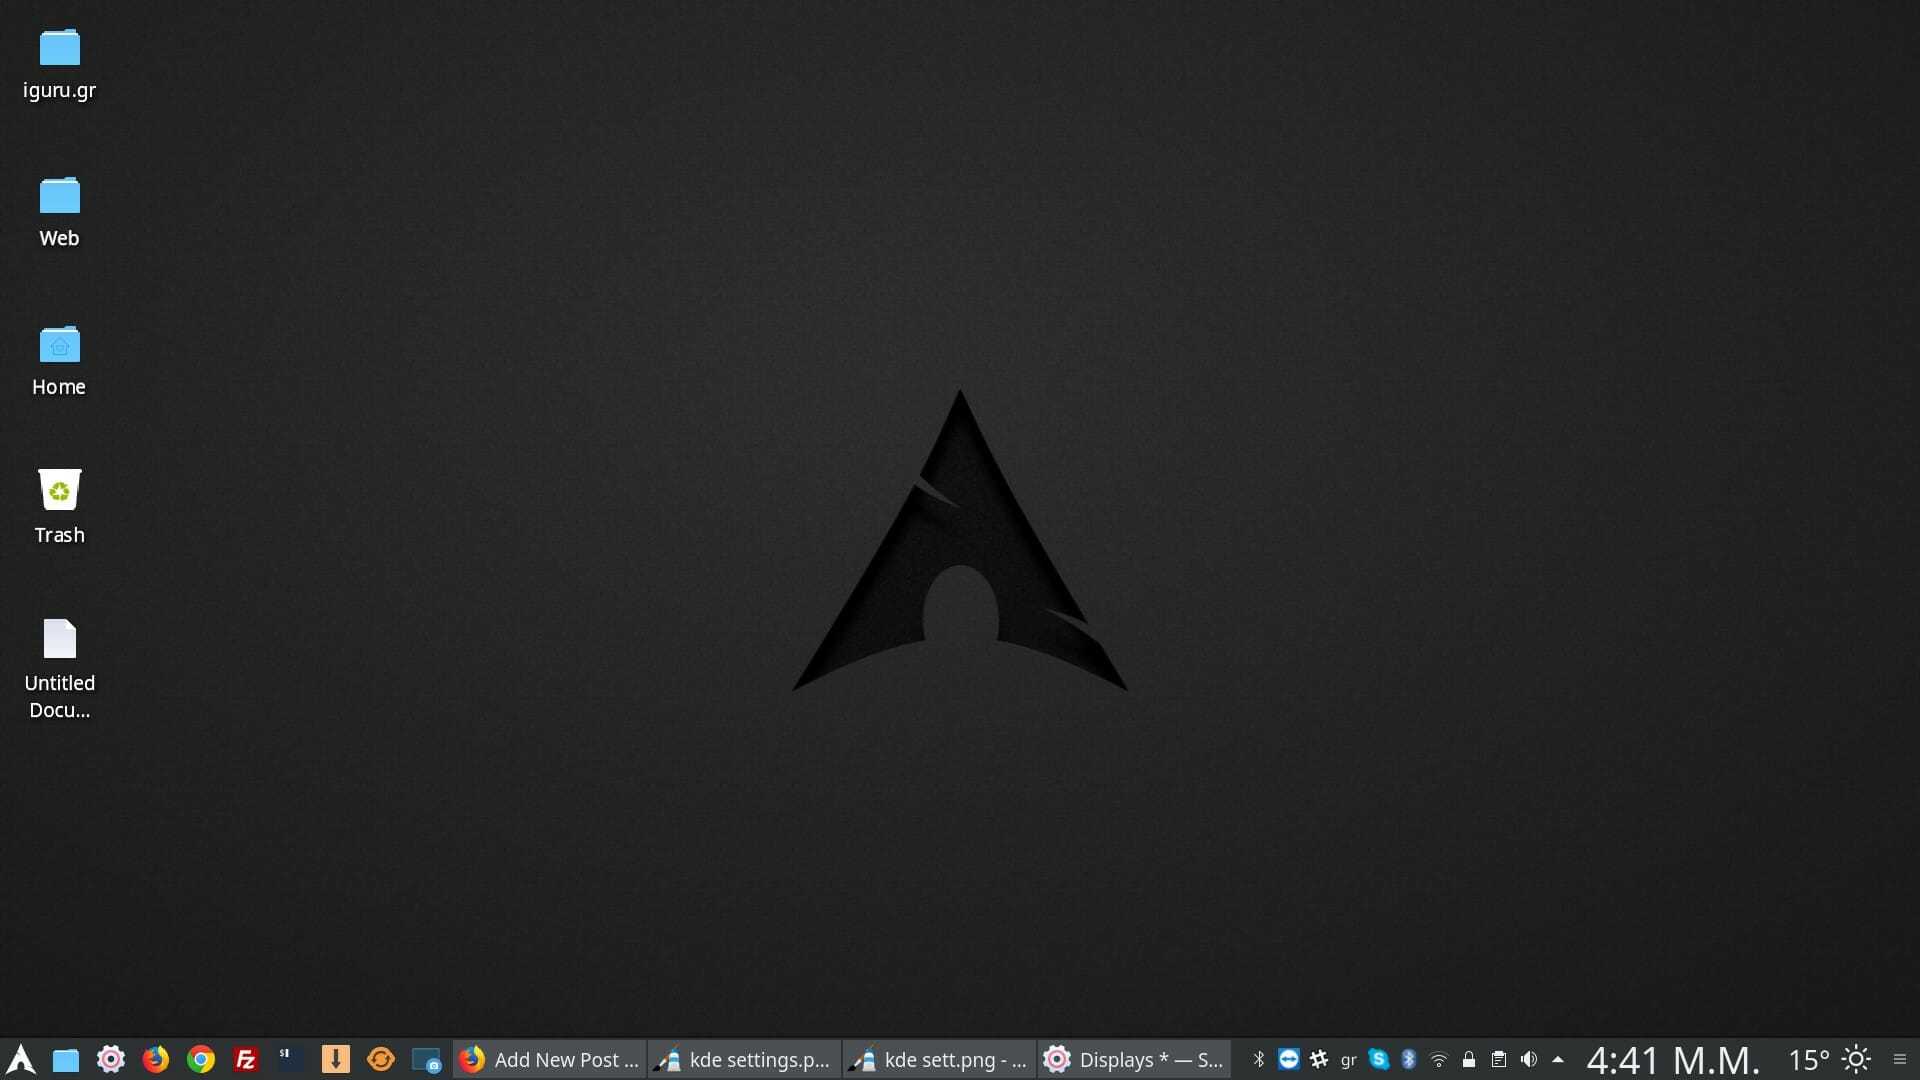This screenshot has height=1080, width=1920.
Task: Open the orange download arrow application
Action: coord(336,1059)
